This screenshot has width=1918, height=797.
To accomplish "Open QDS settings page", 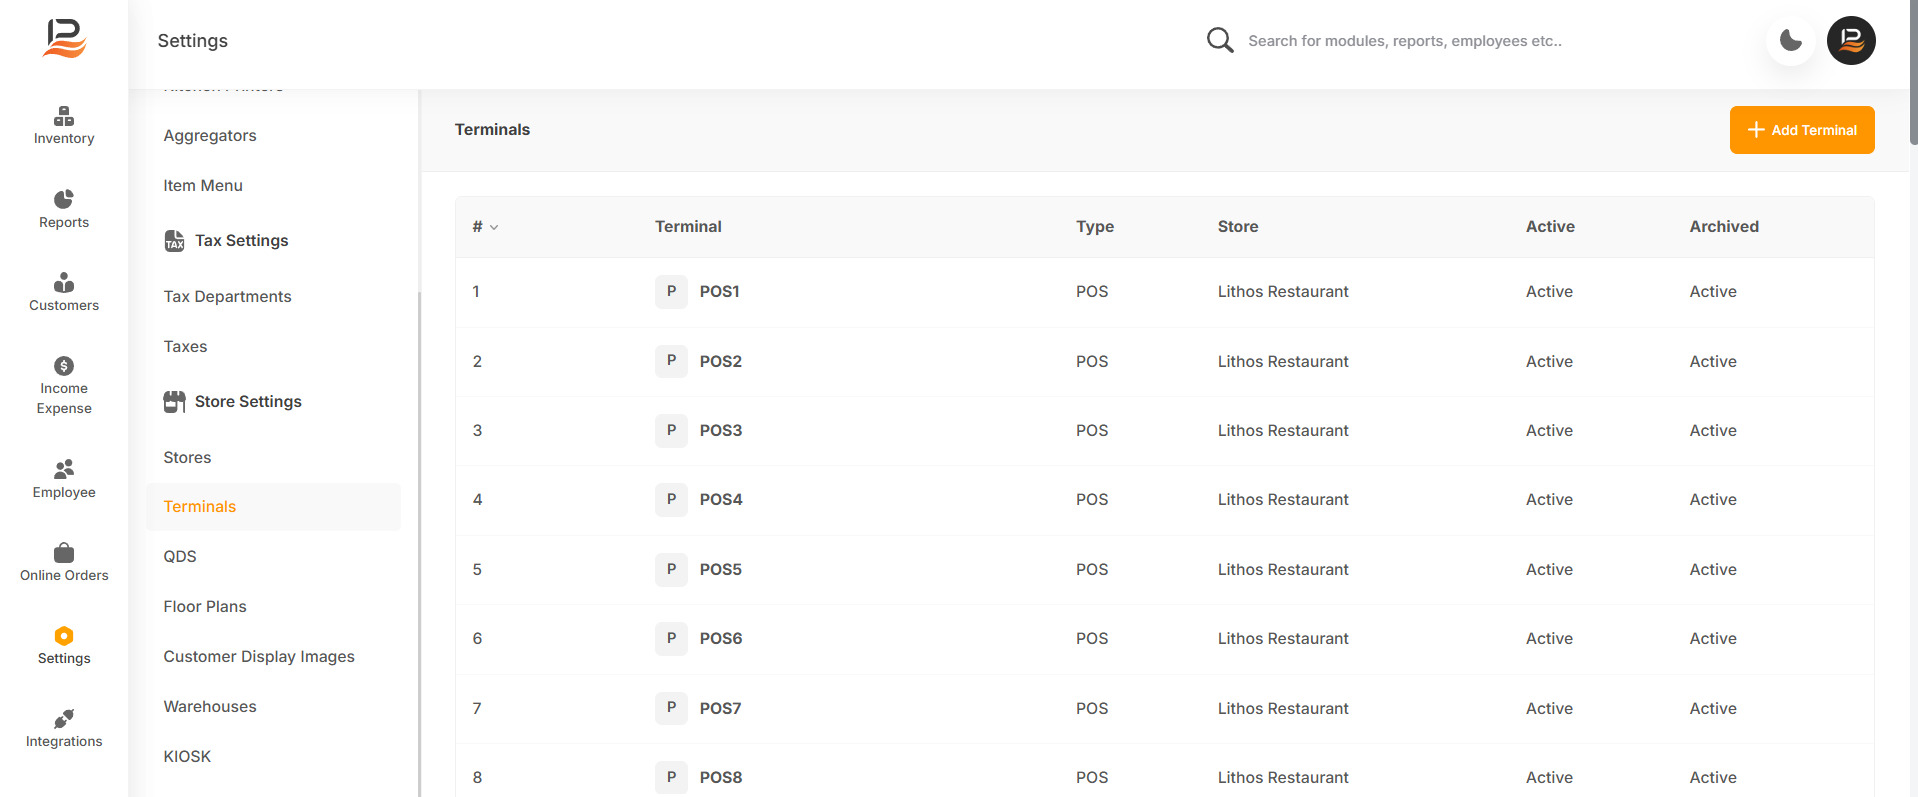I will click(180, 557).
